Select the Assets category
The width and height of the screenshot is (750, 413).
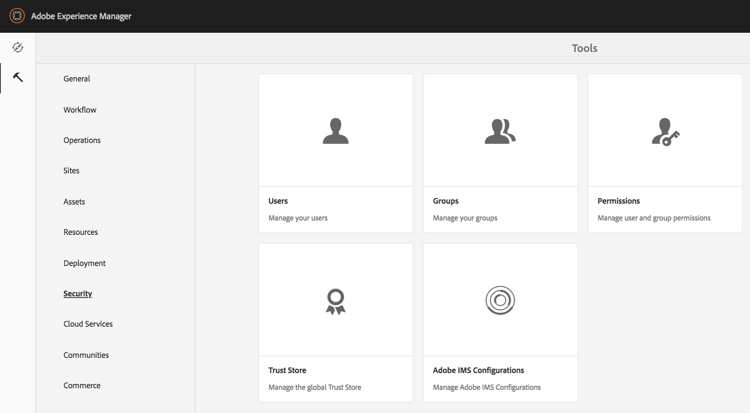coord(74,201)
